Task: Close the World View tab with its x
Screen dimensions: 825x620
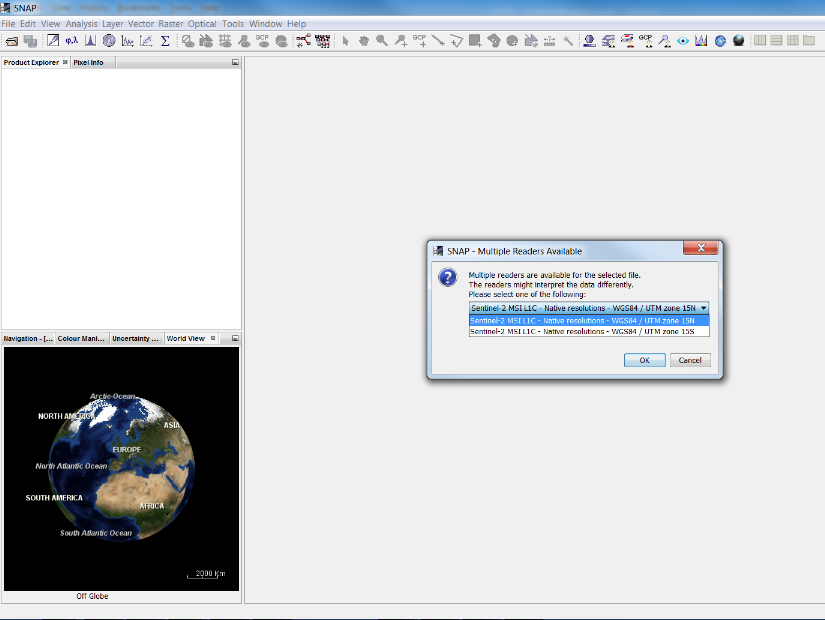Action: (x=213, y=338)
